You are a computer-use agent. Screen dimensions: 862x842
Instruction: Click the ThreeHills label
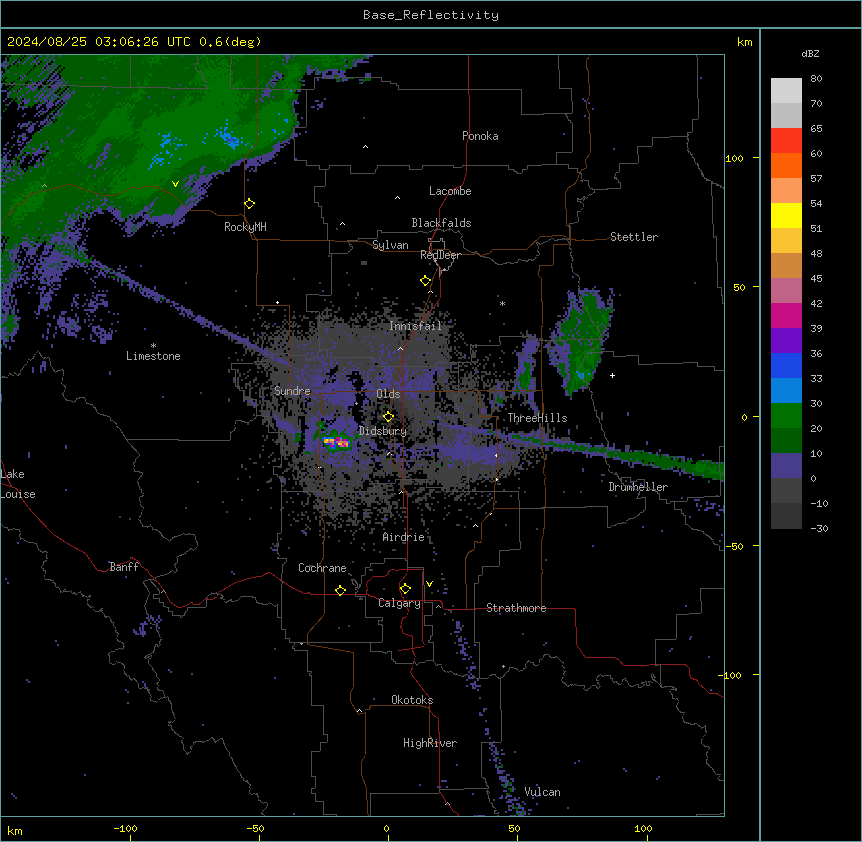coord(537,418)
